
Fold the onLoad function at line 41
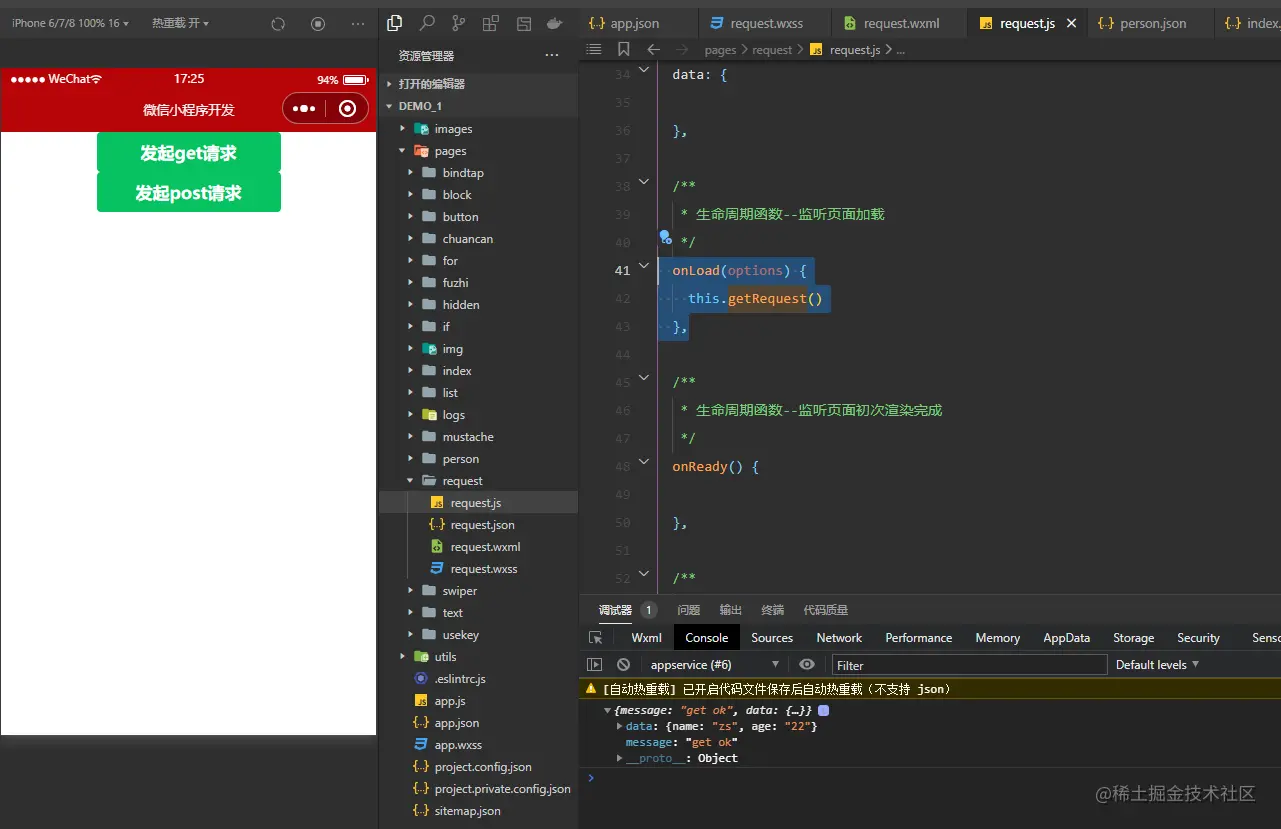(645, 266)
